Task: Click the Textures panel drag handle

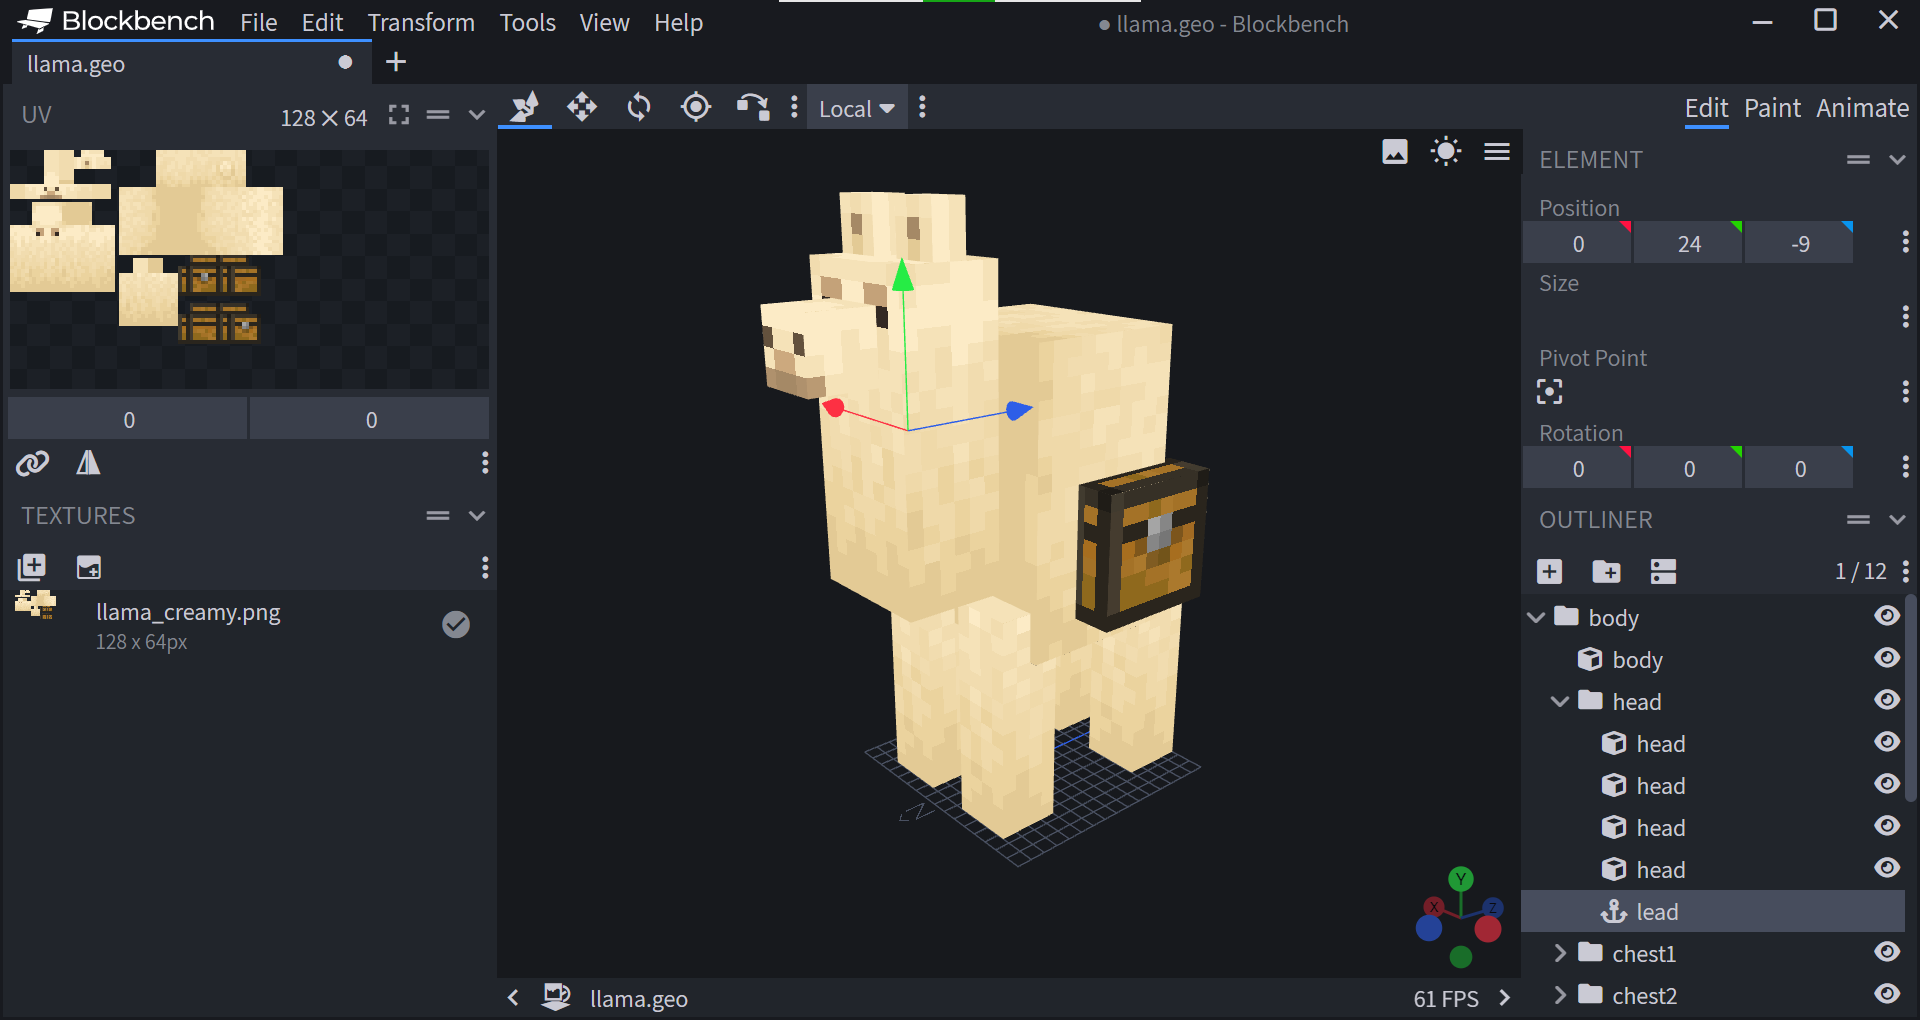Action: click(438, 516)
